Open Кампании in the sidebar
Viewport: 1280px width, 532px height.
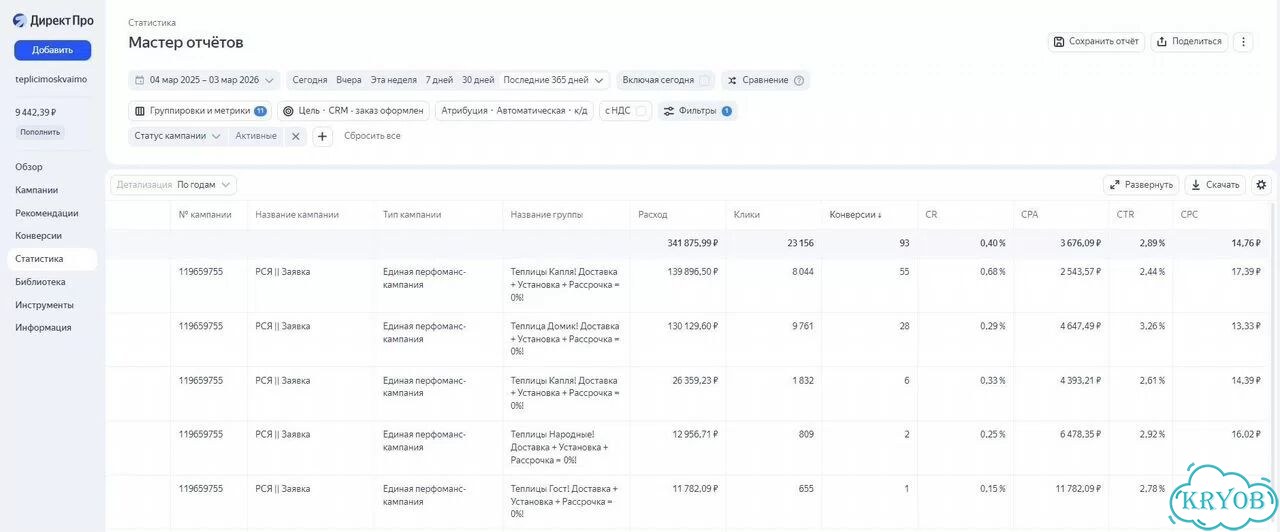[x=37, y=190]
